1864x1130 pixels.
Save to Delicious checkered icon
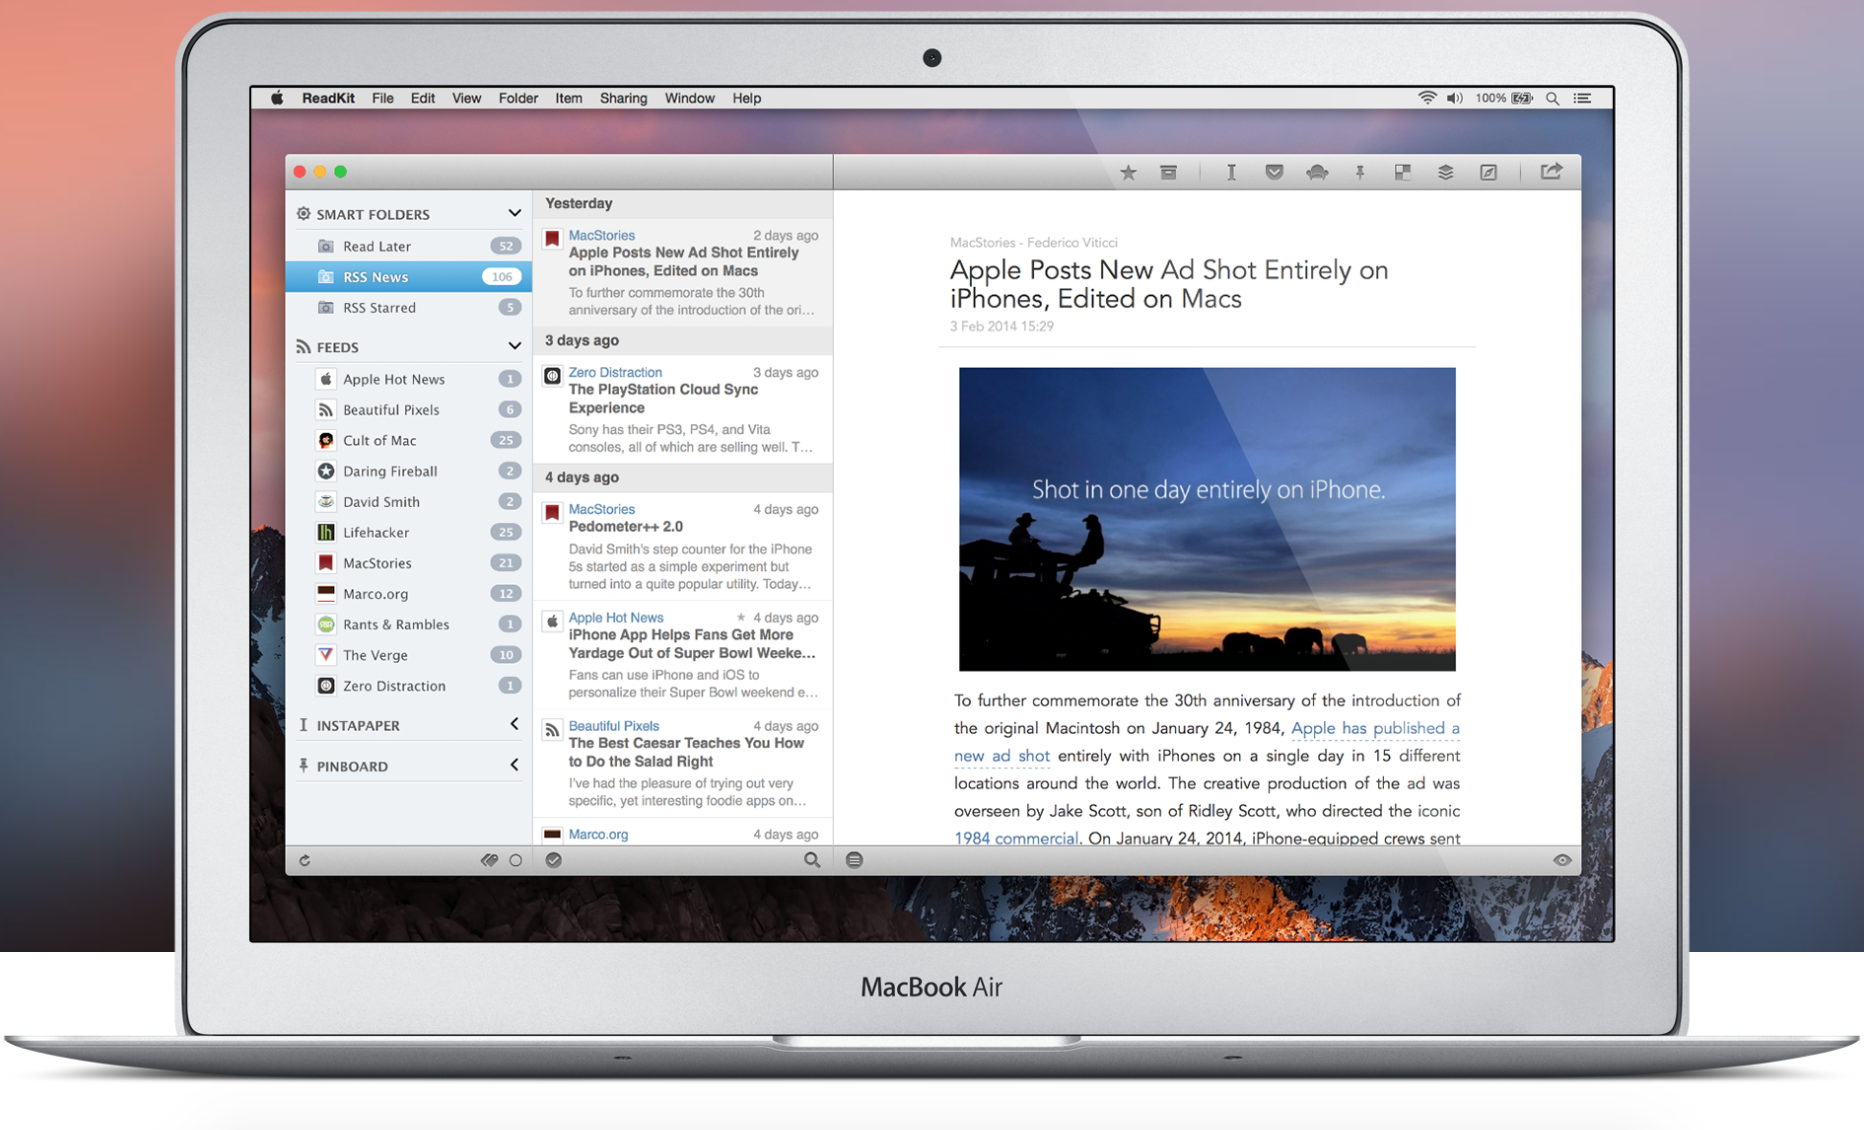click(1402, 173)
